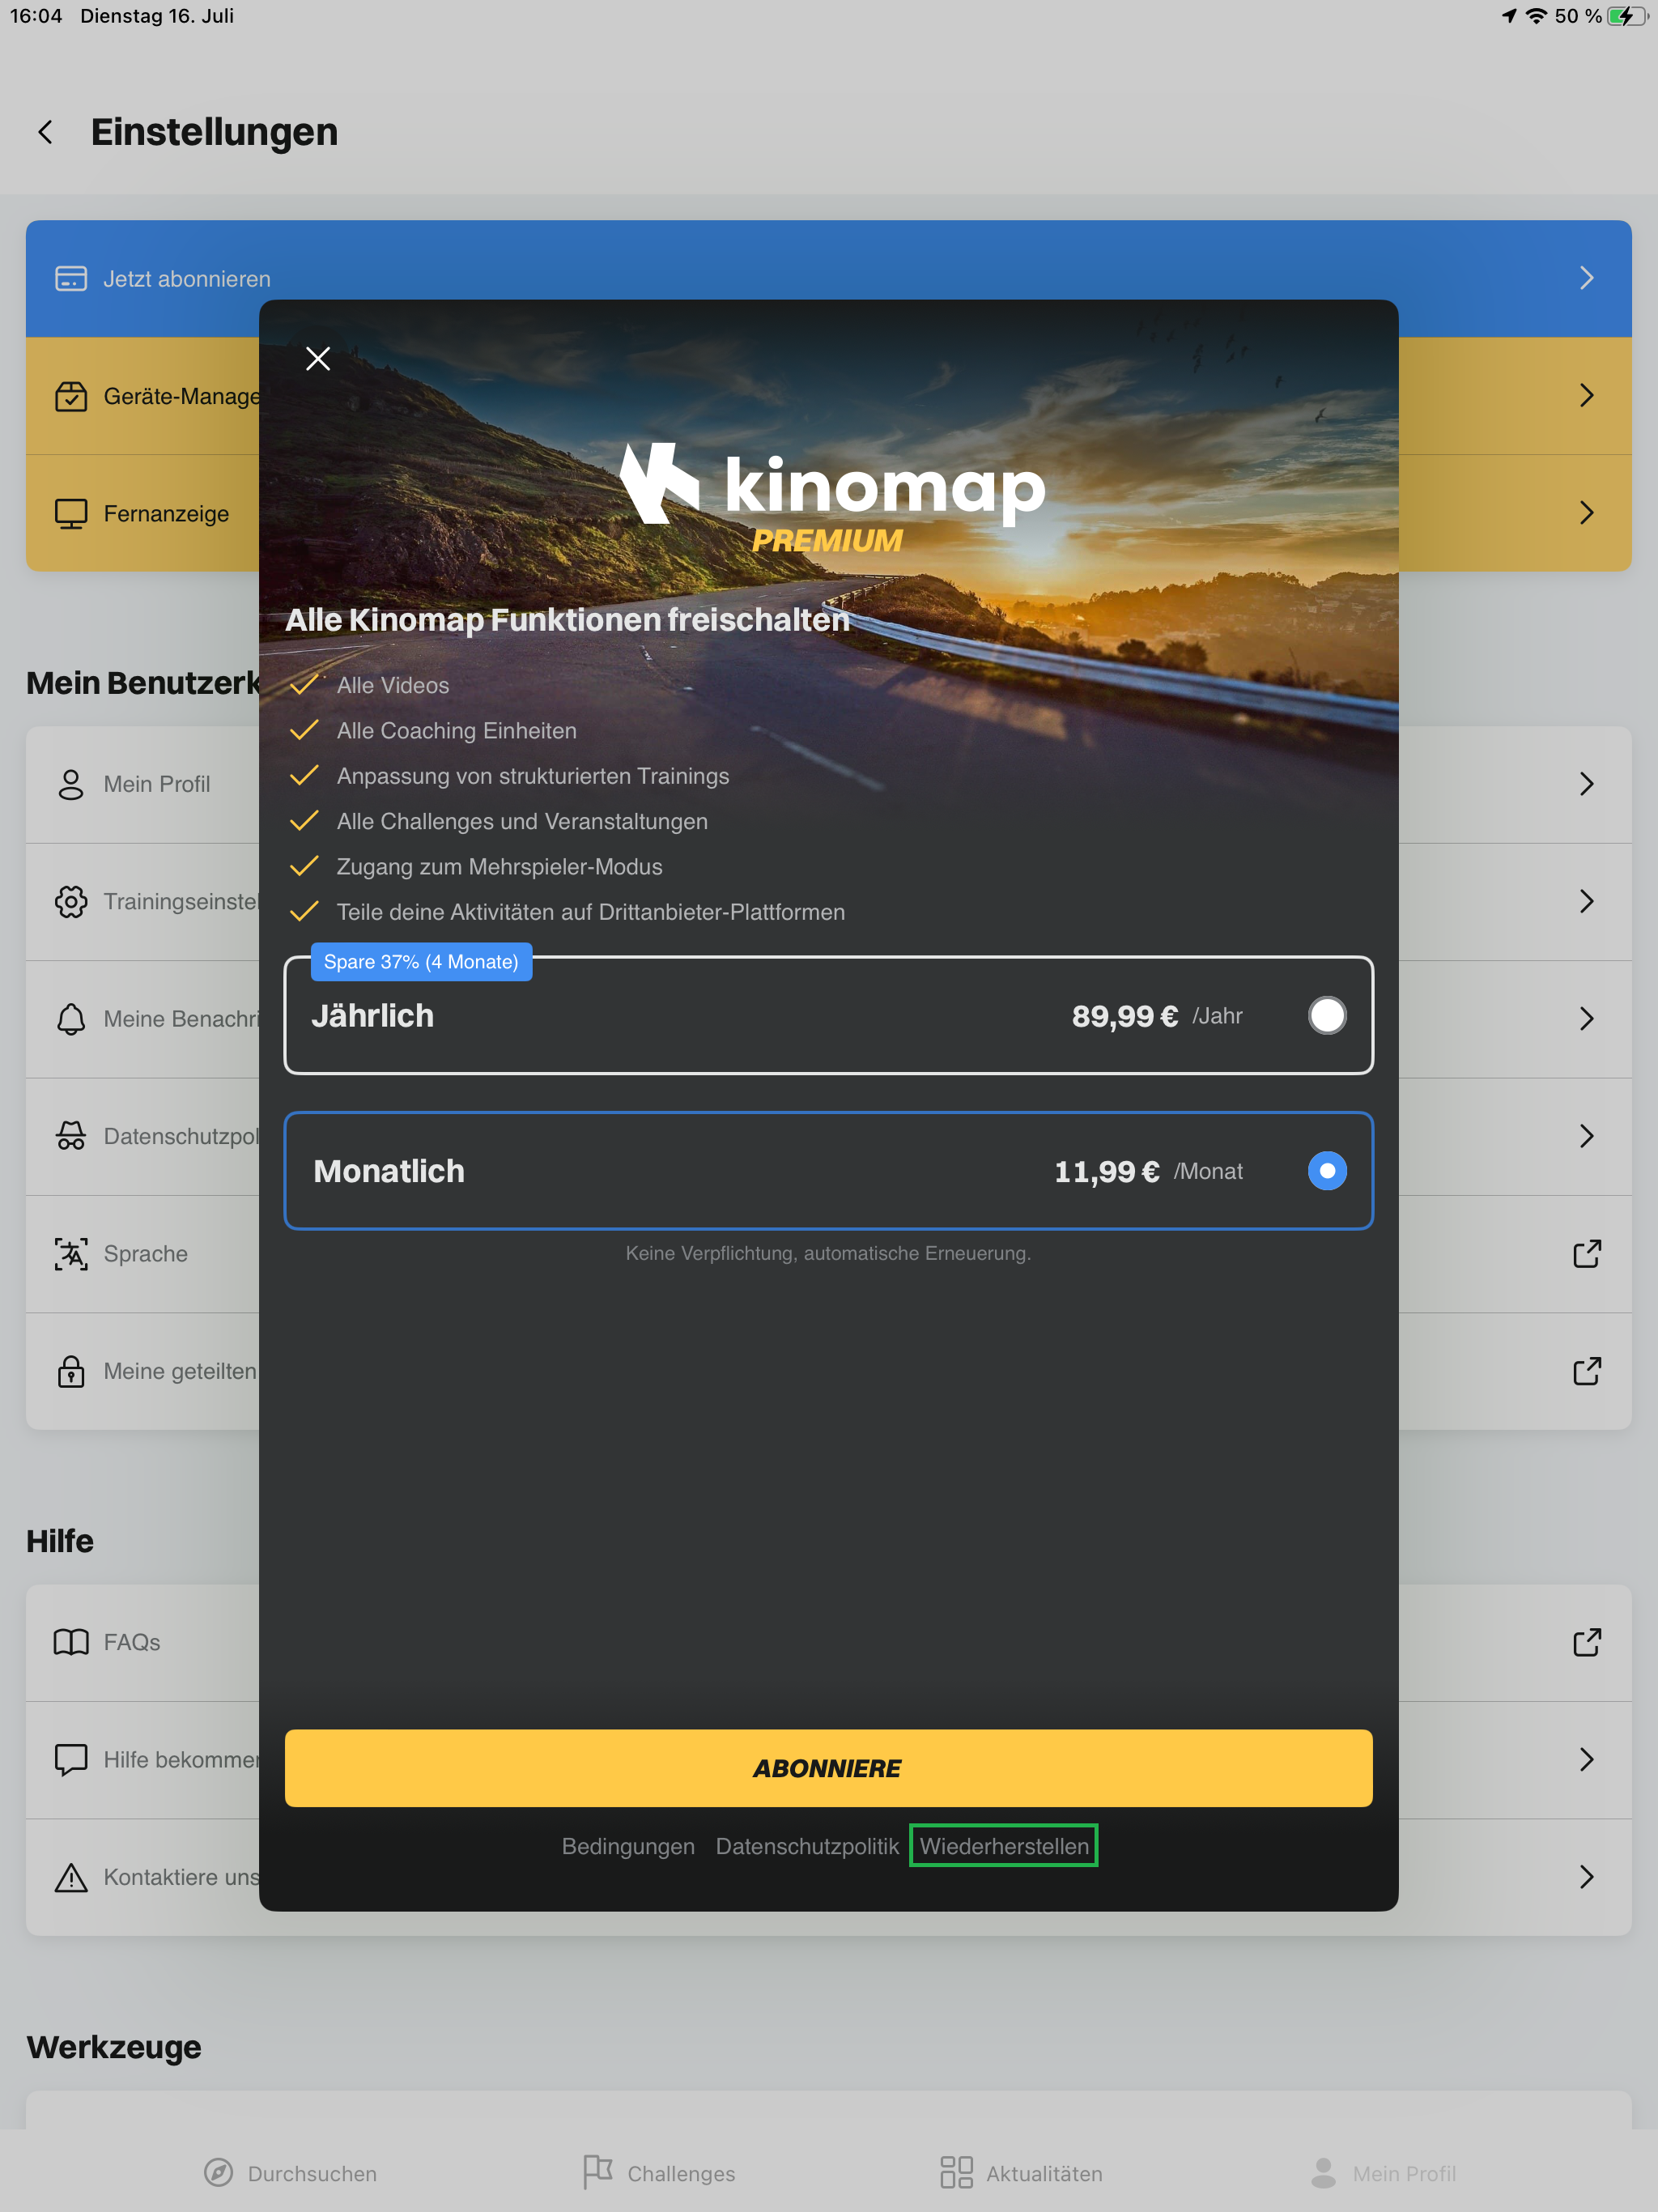Tap the battery status icon
Viewport: 1658px width, 2212px height.
point(1627,16)
